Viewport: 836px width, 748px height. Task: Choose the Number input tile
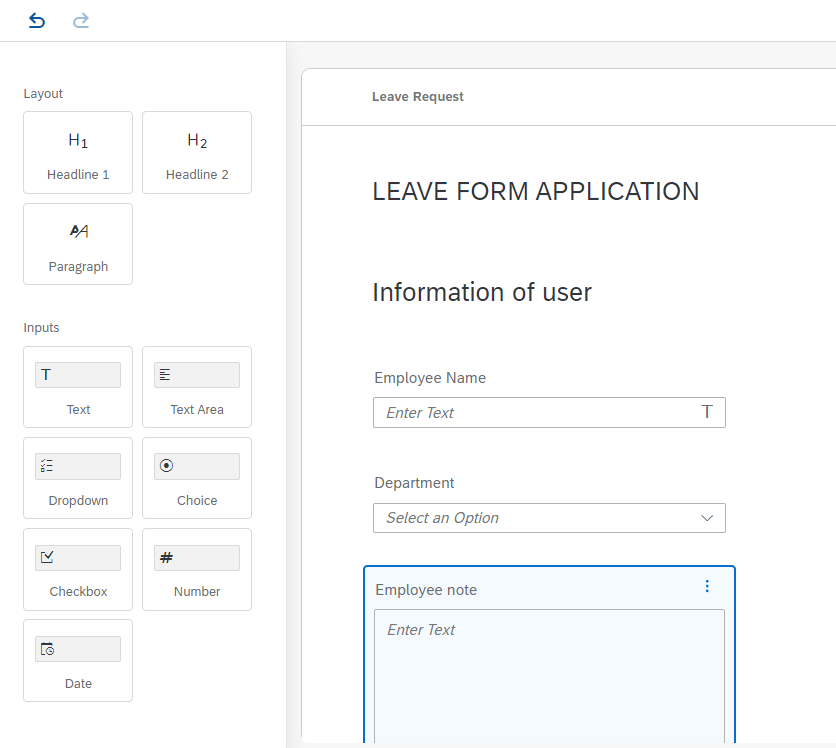pos(197,569)
